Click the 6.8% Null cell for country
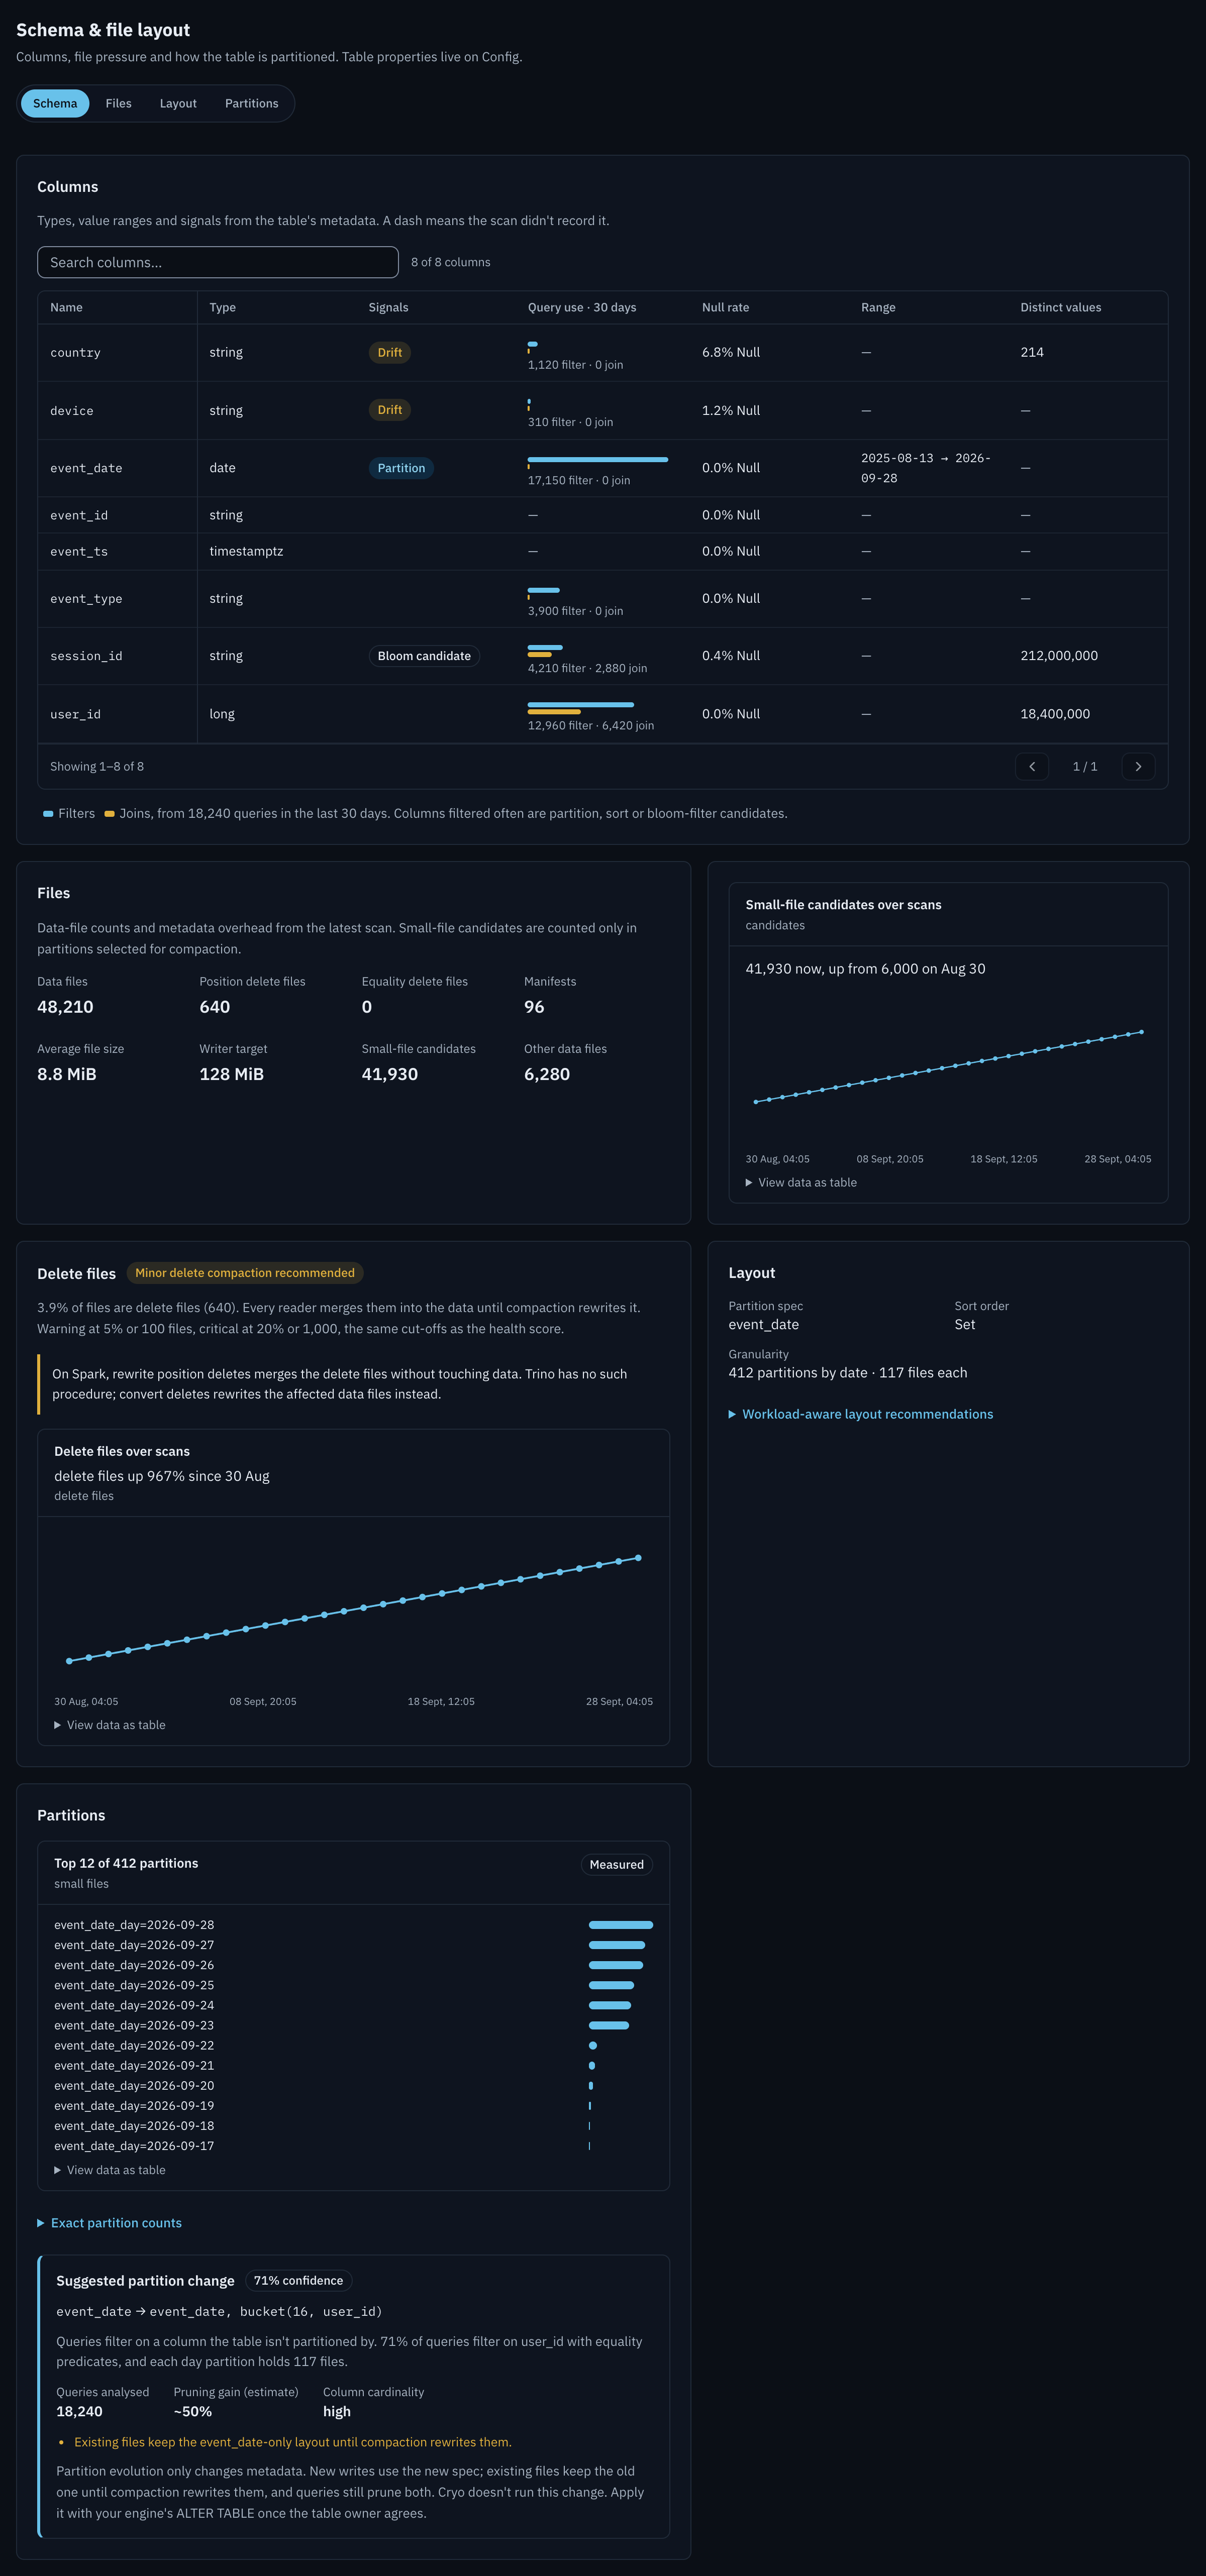Screen dimensions: 1206x2576 (x=731, y=352)
